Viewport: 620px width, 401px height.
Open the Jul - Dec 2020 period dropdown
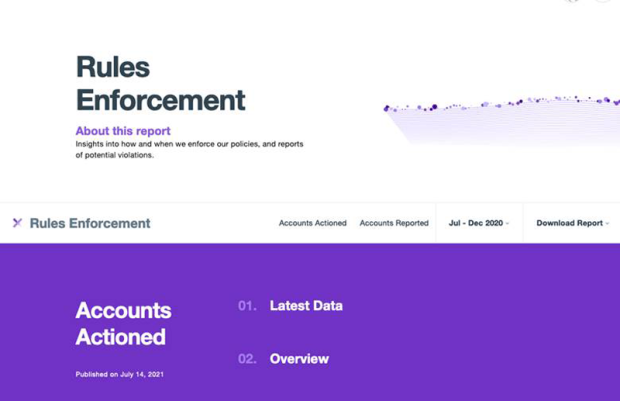click(477, 223)
